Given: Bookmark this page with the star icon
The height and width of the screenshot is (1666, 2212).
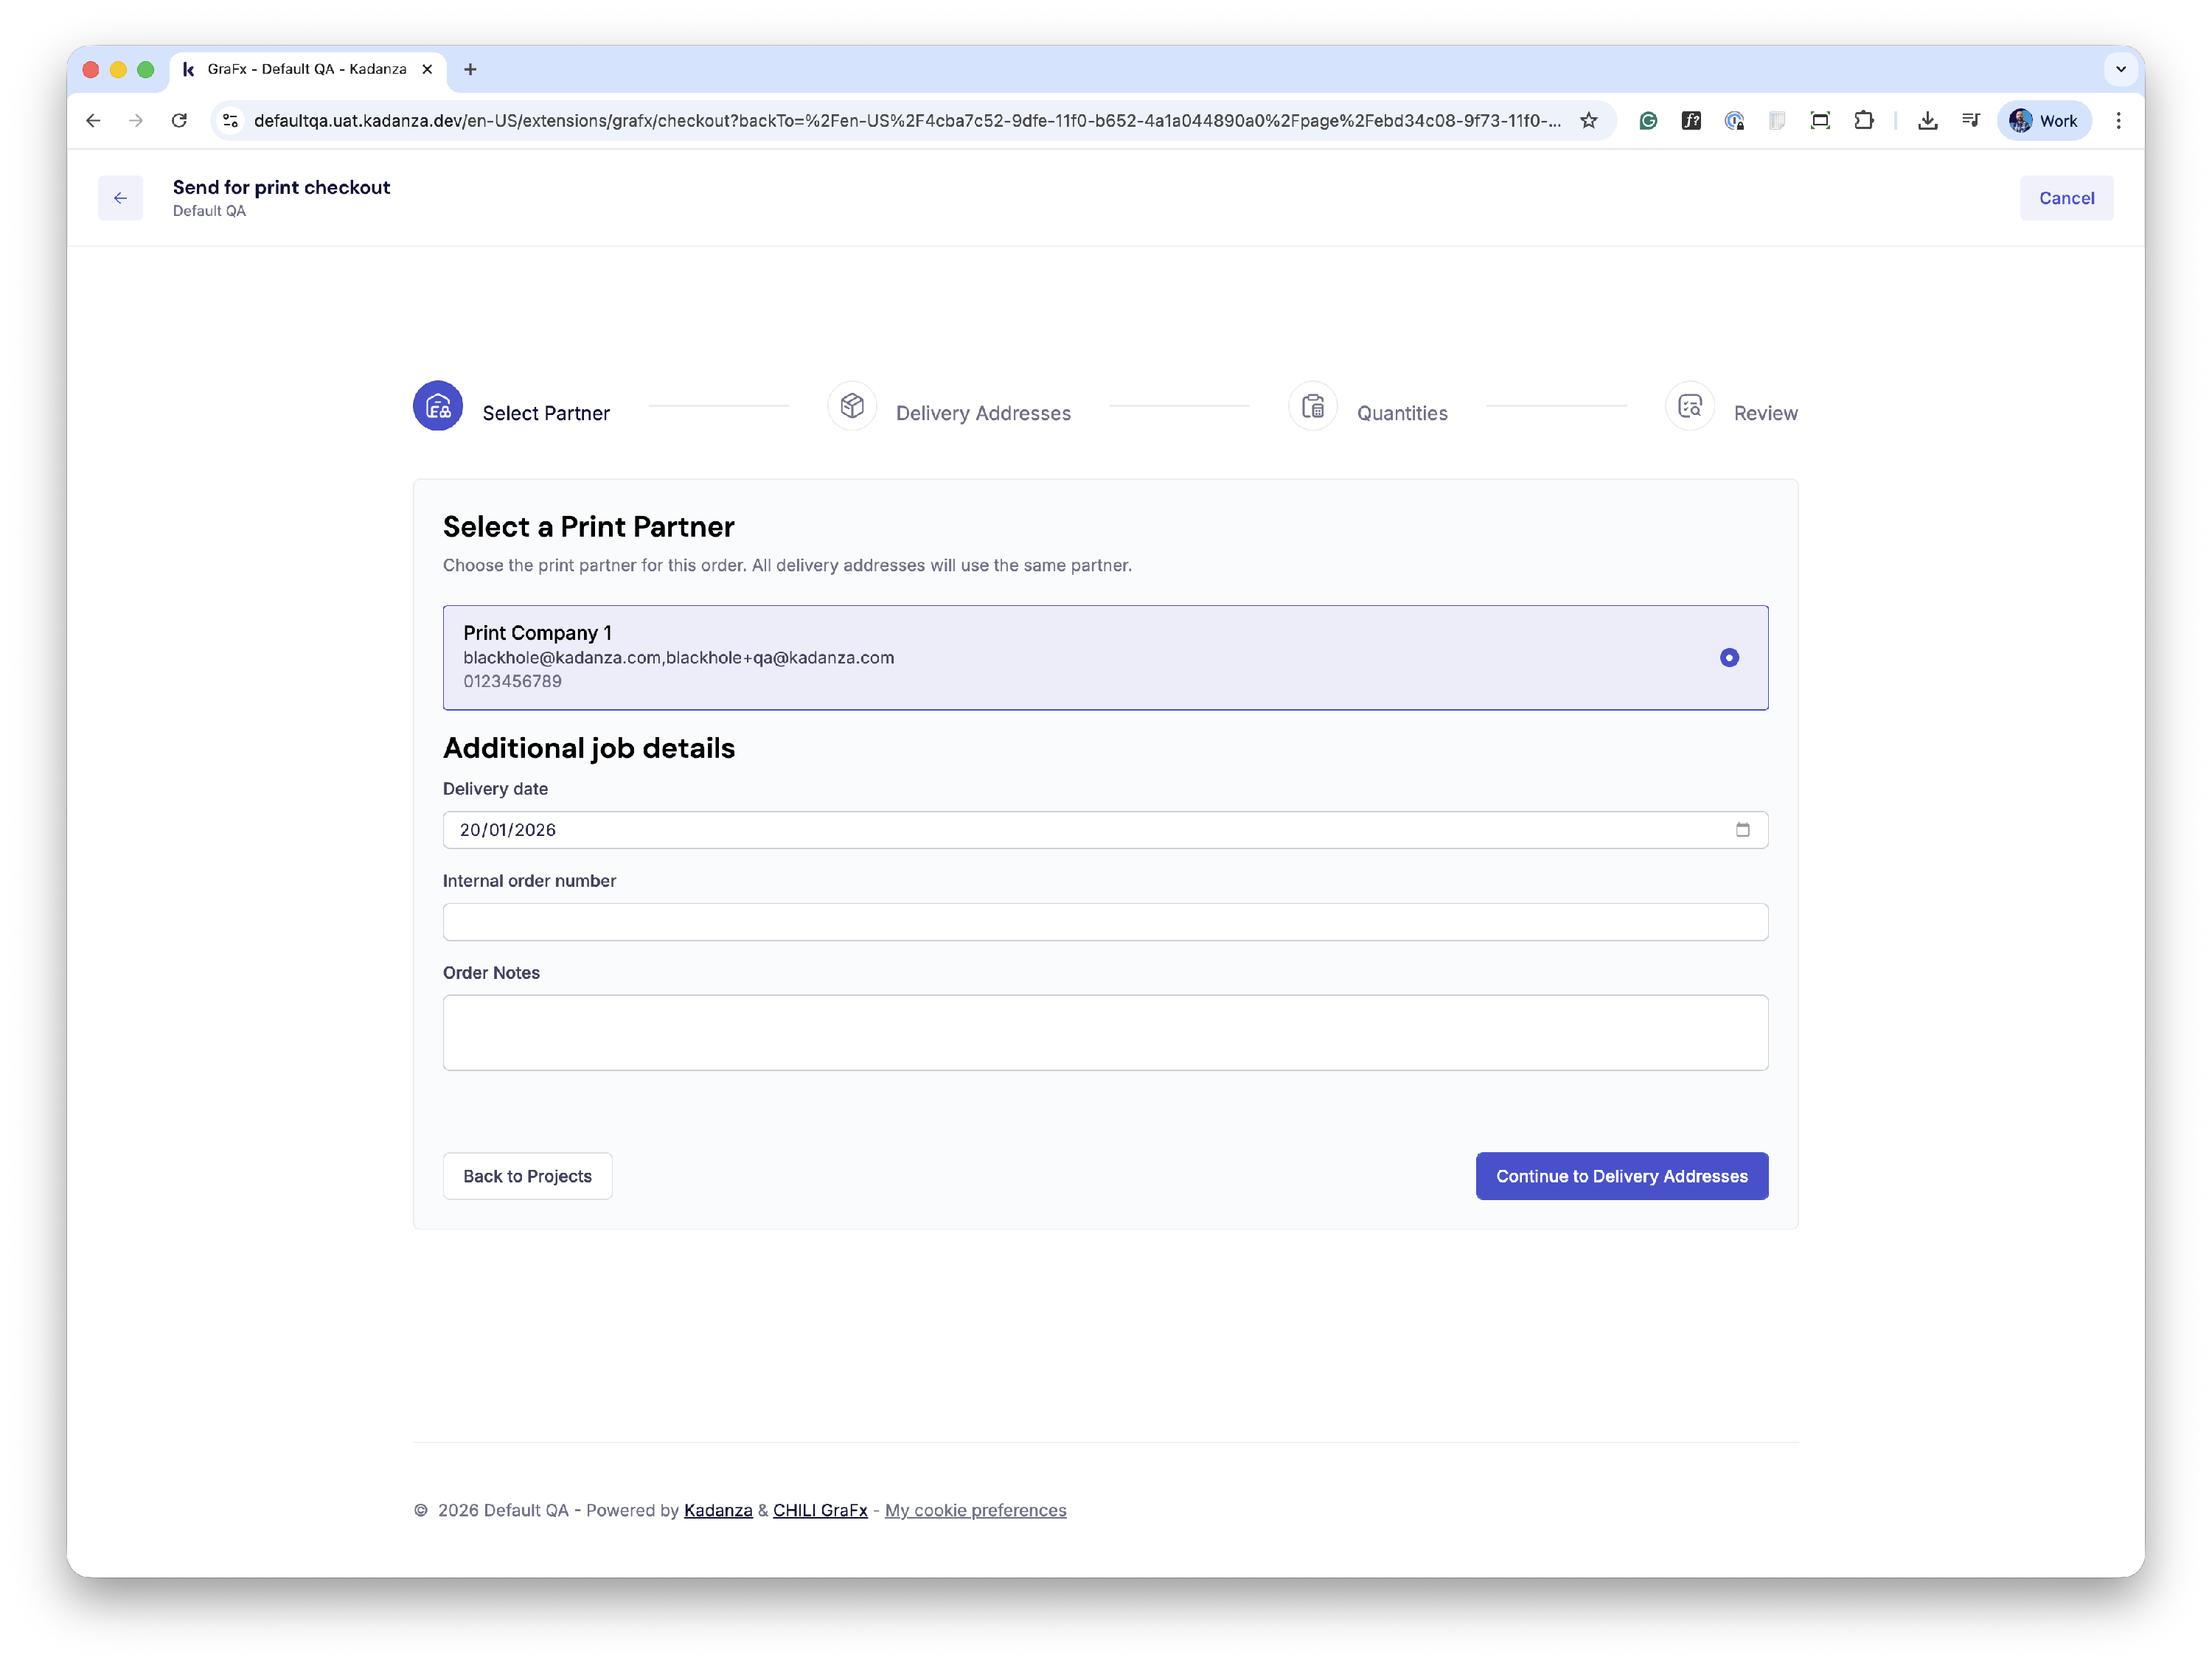Looking at the screenshot, I should point(1588,121).
